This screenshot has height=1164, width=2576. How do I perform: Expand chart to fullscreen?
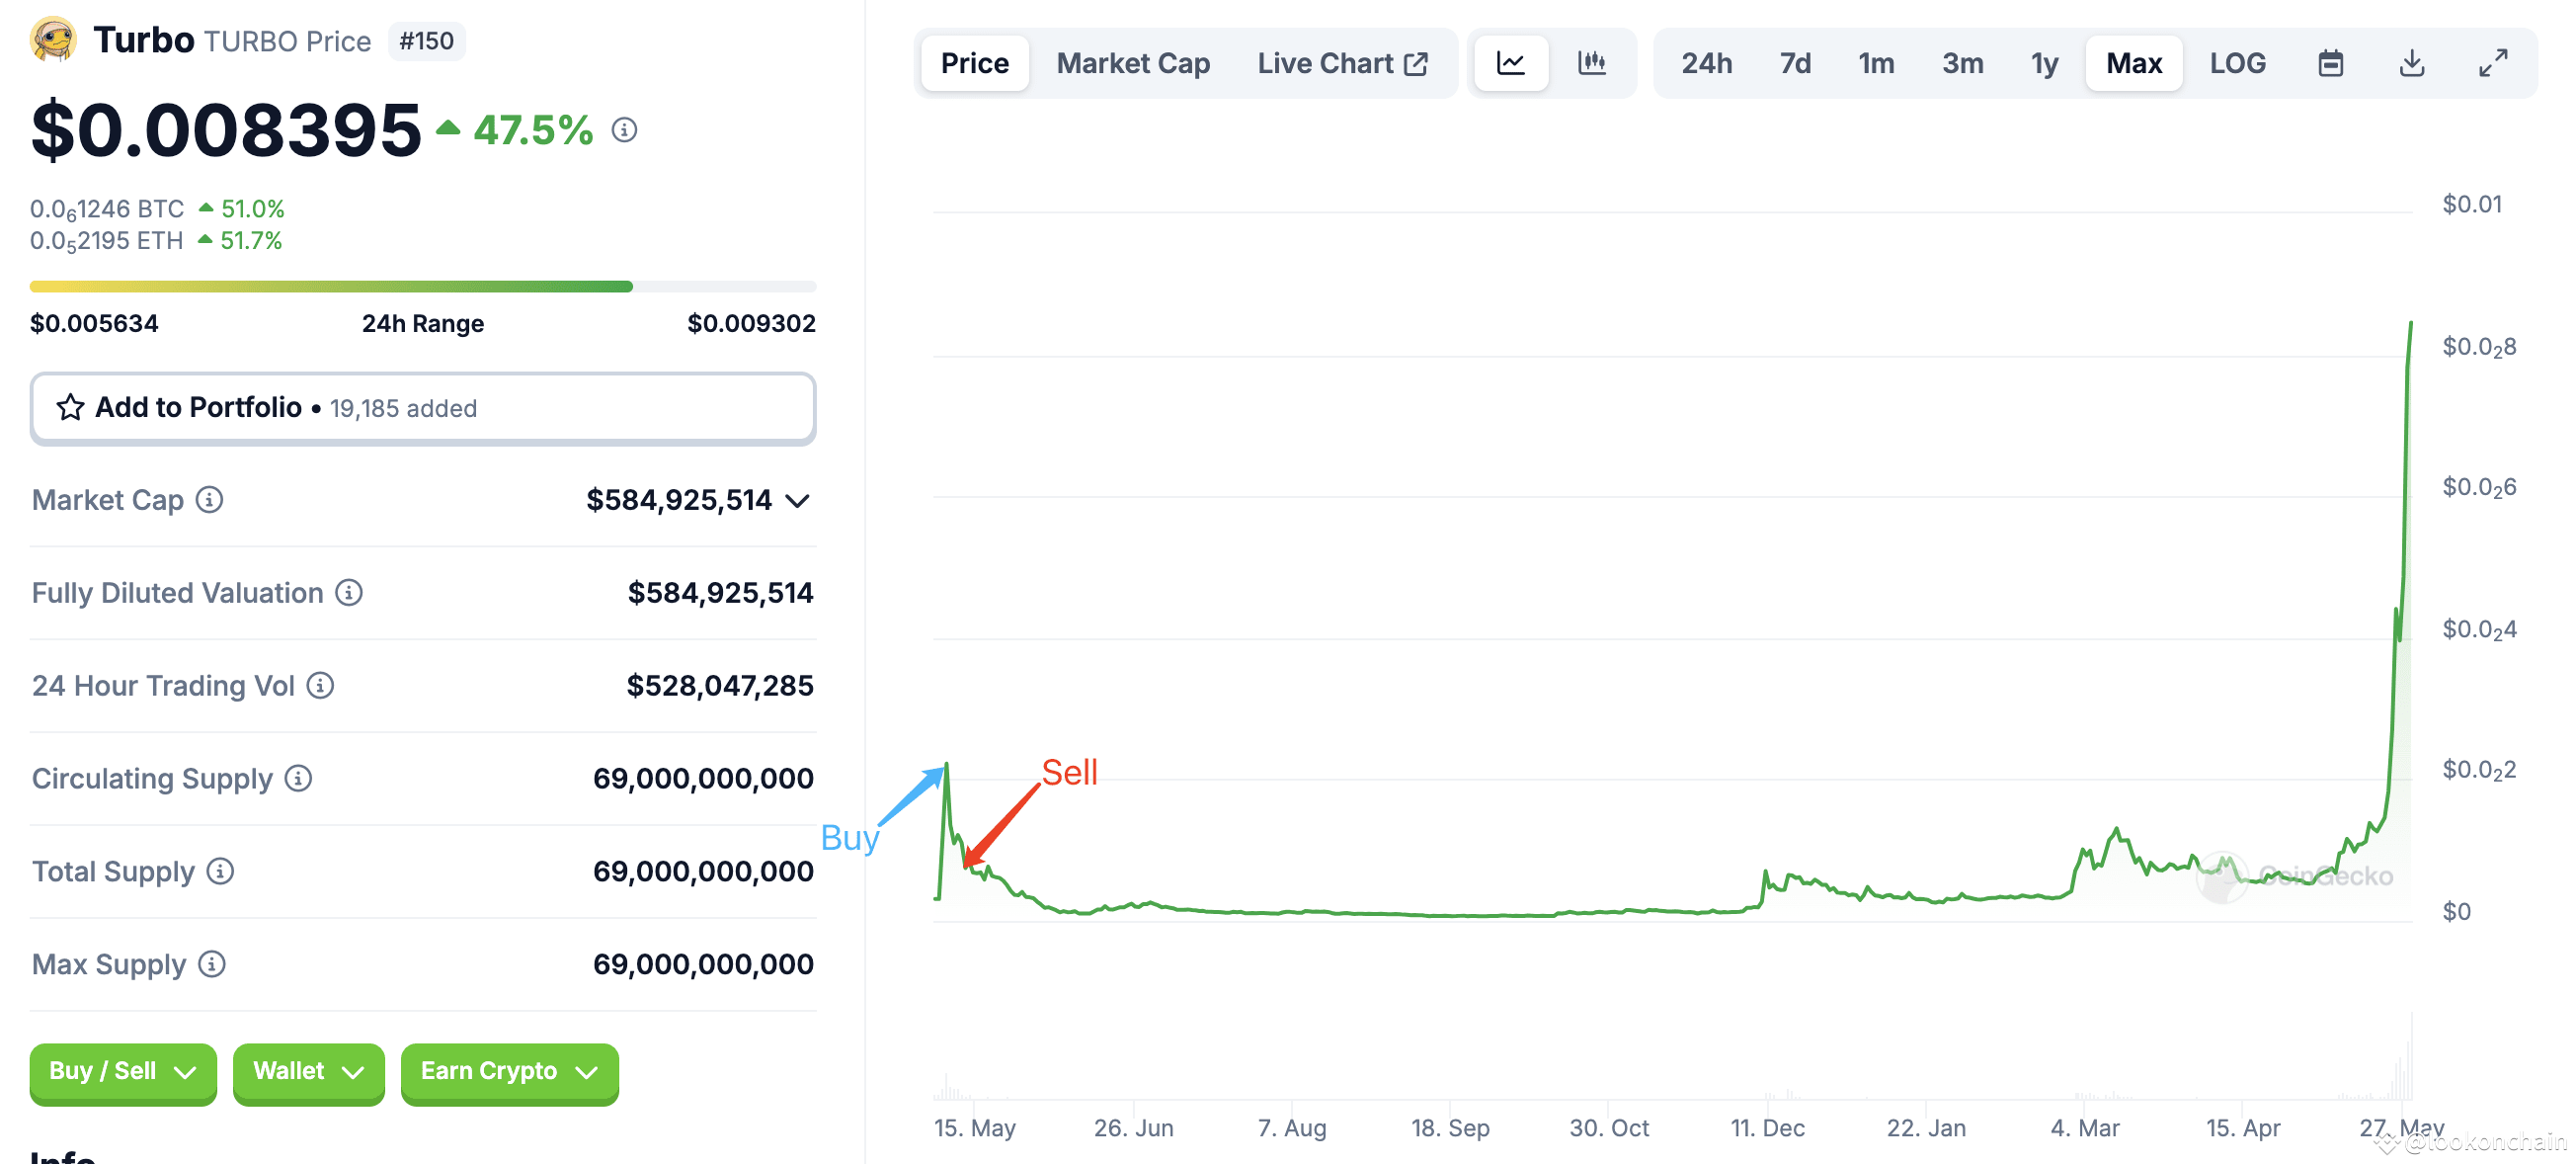pyautogui.click(x=2493, y=62)
